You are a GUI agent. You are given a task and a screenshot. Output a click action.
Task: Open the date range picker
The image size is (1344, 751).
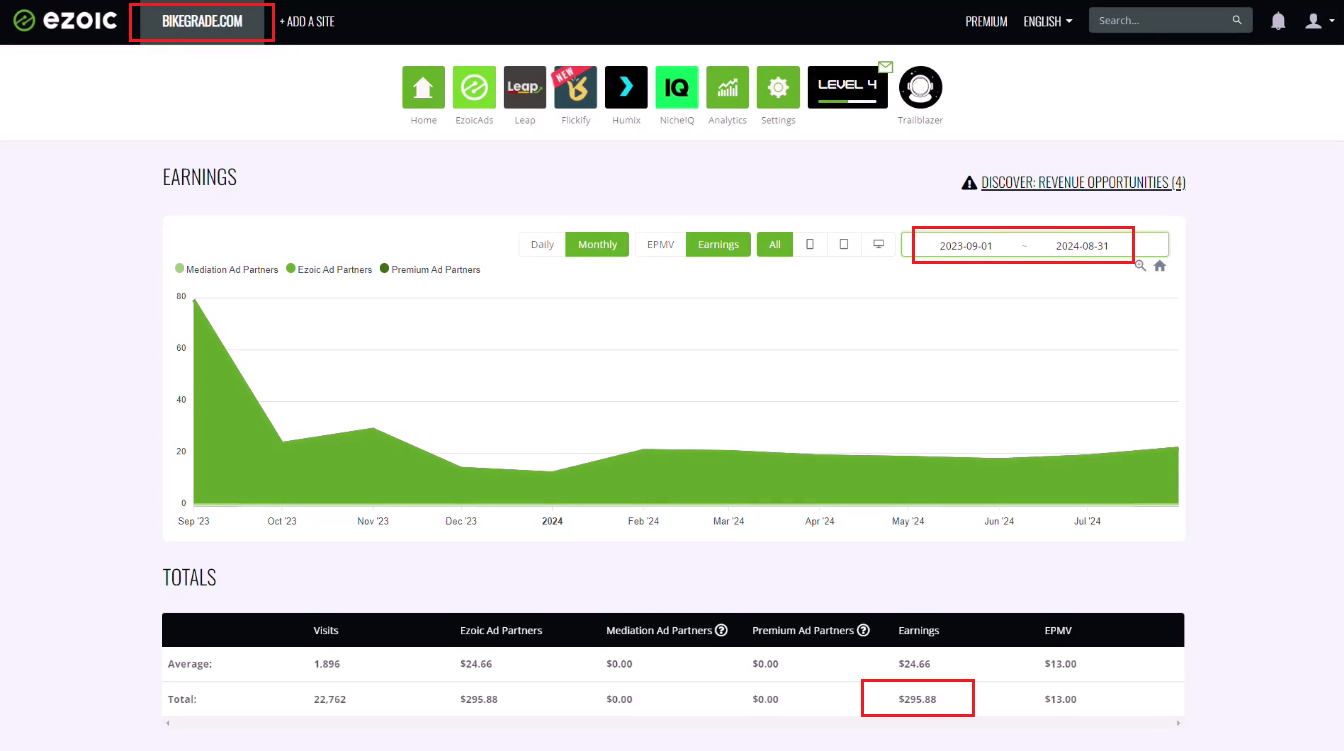tap(1035, 245)
